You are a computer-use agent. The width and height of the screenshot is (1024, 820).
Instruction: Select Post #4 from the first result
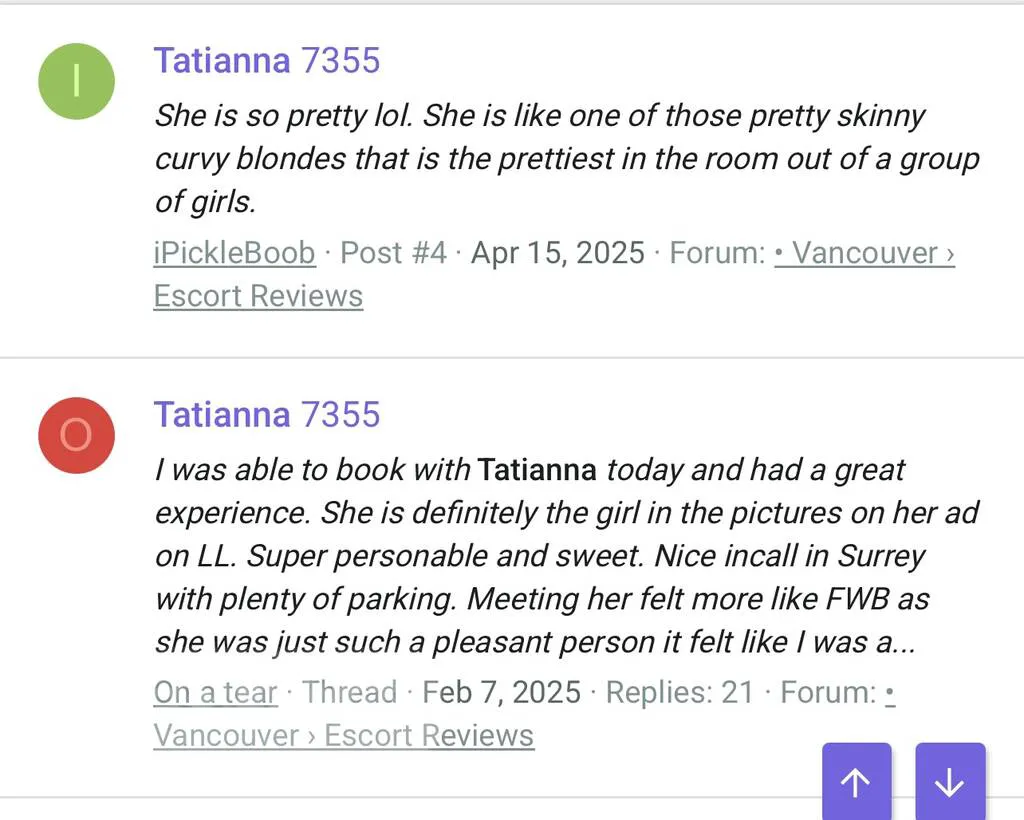click(x=392, y=253)
